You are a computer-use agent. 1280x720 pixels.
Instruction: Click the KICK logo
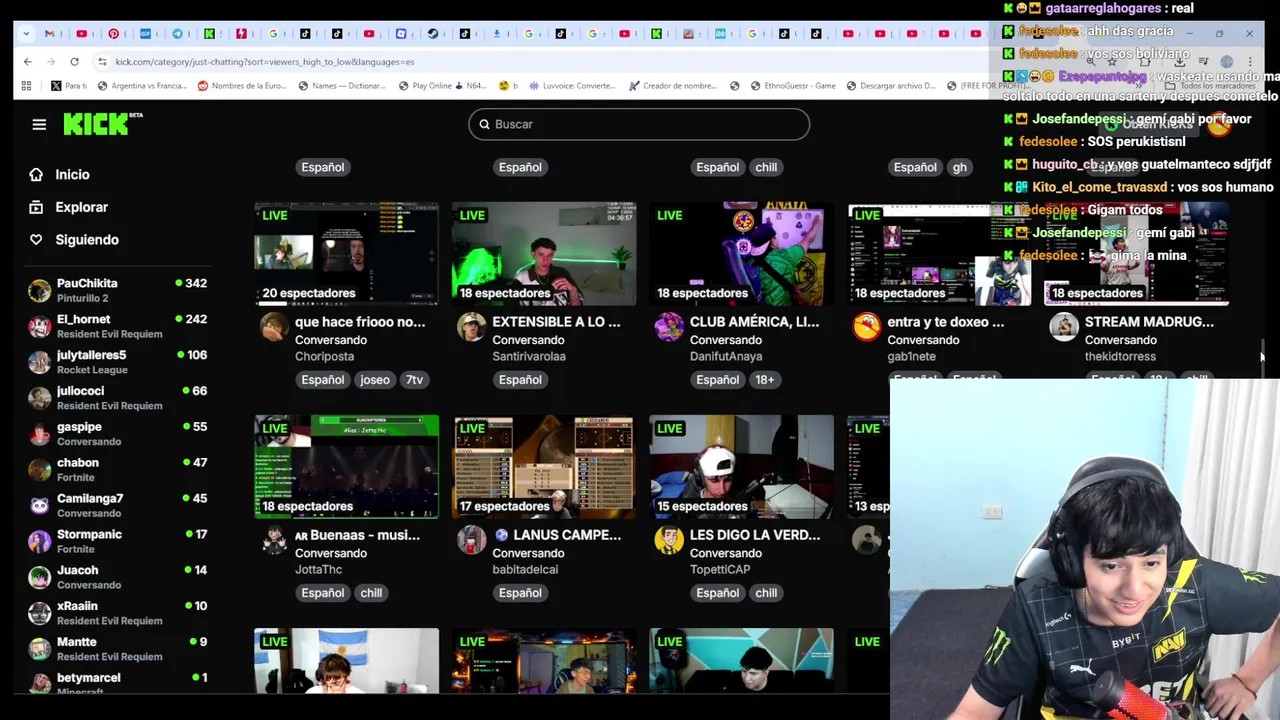pos(103,123)
